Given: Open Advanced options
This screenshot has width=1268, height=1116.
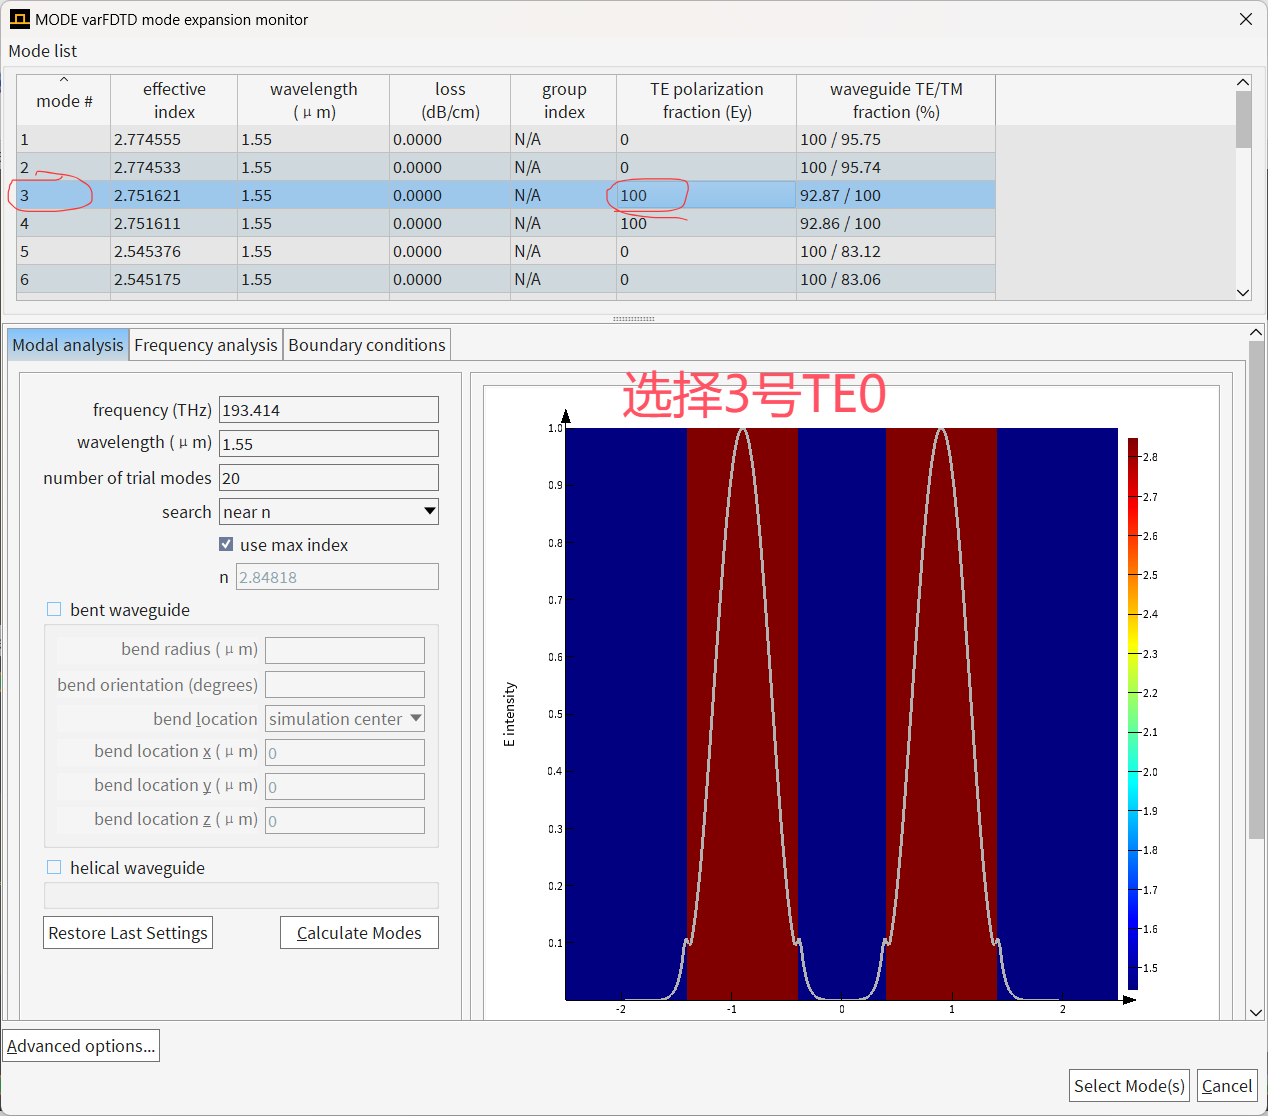Looking at the screenshot, I should (x=81, y=1046).
